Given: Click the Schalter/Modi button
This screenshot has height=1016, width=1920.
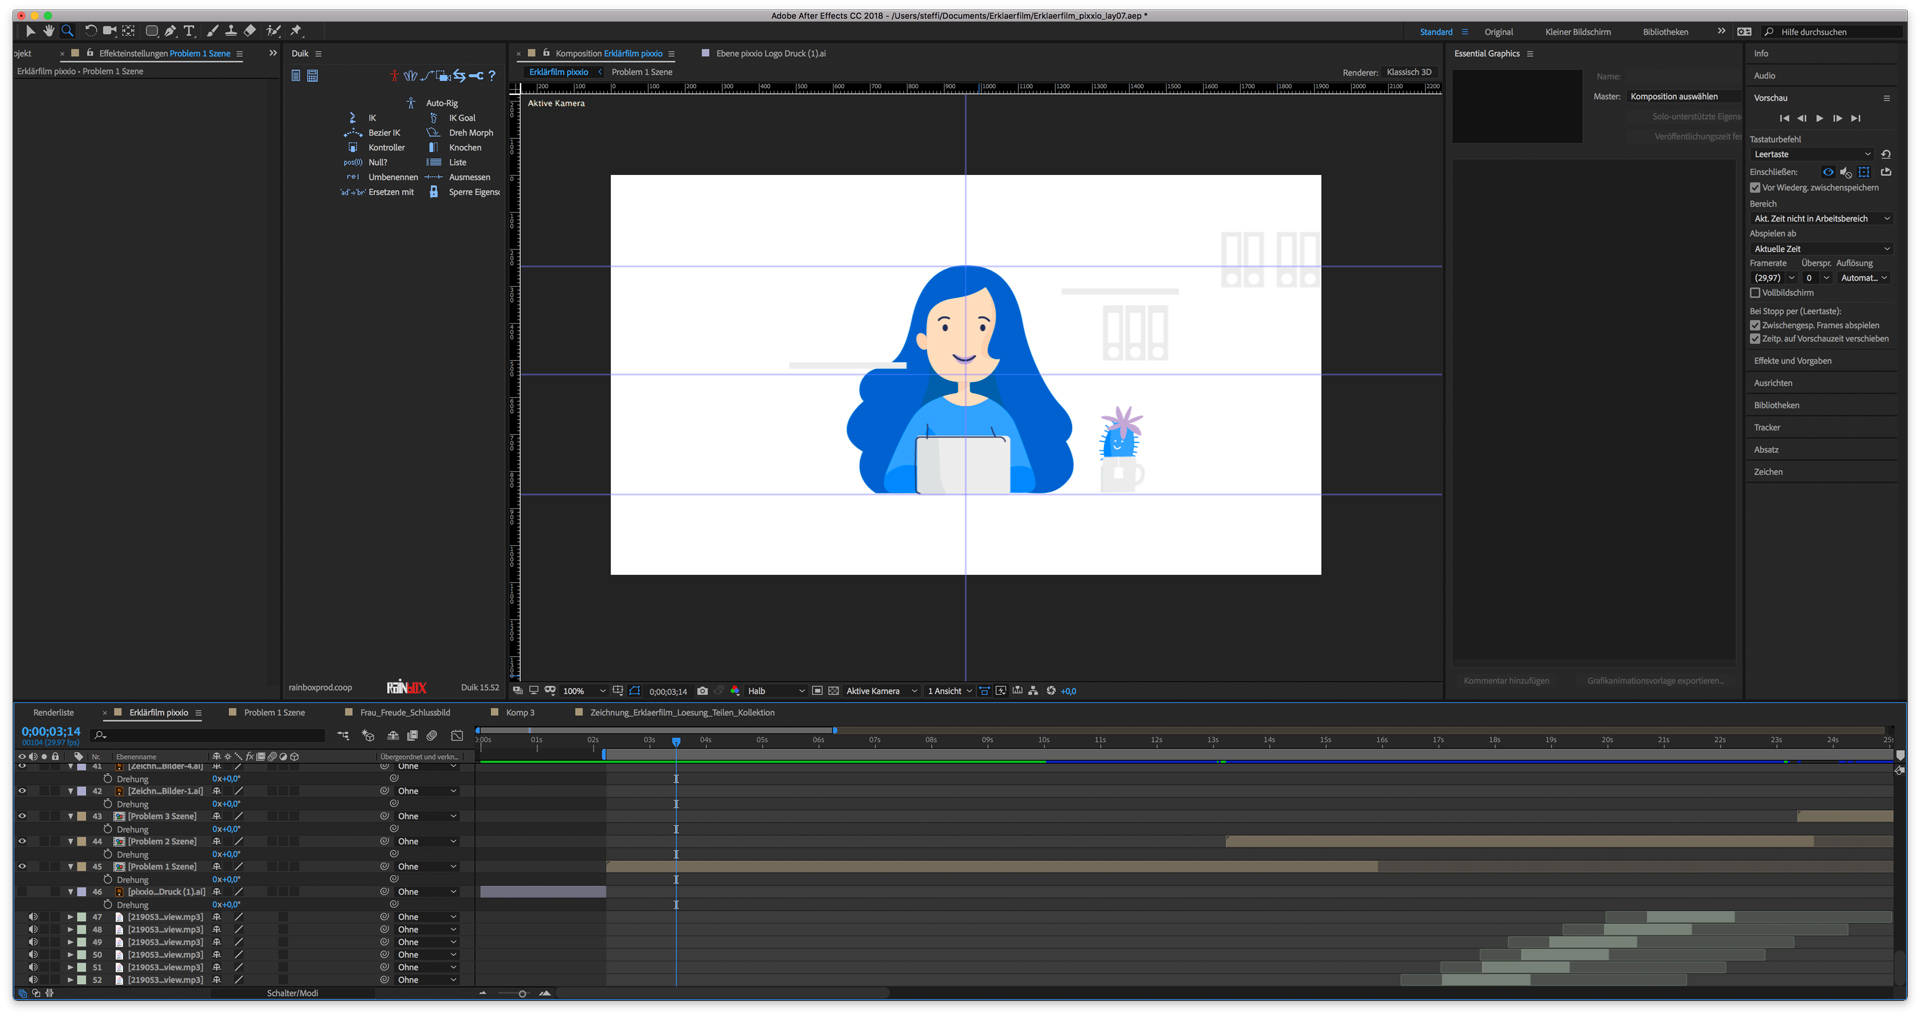Looking at the screenshot, I should pyautogui.click(x=292, y=993).
